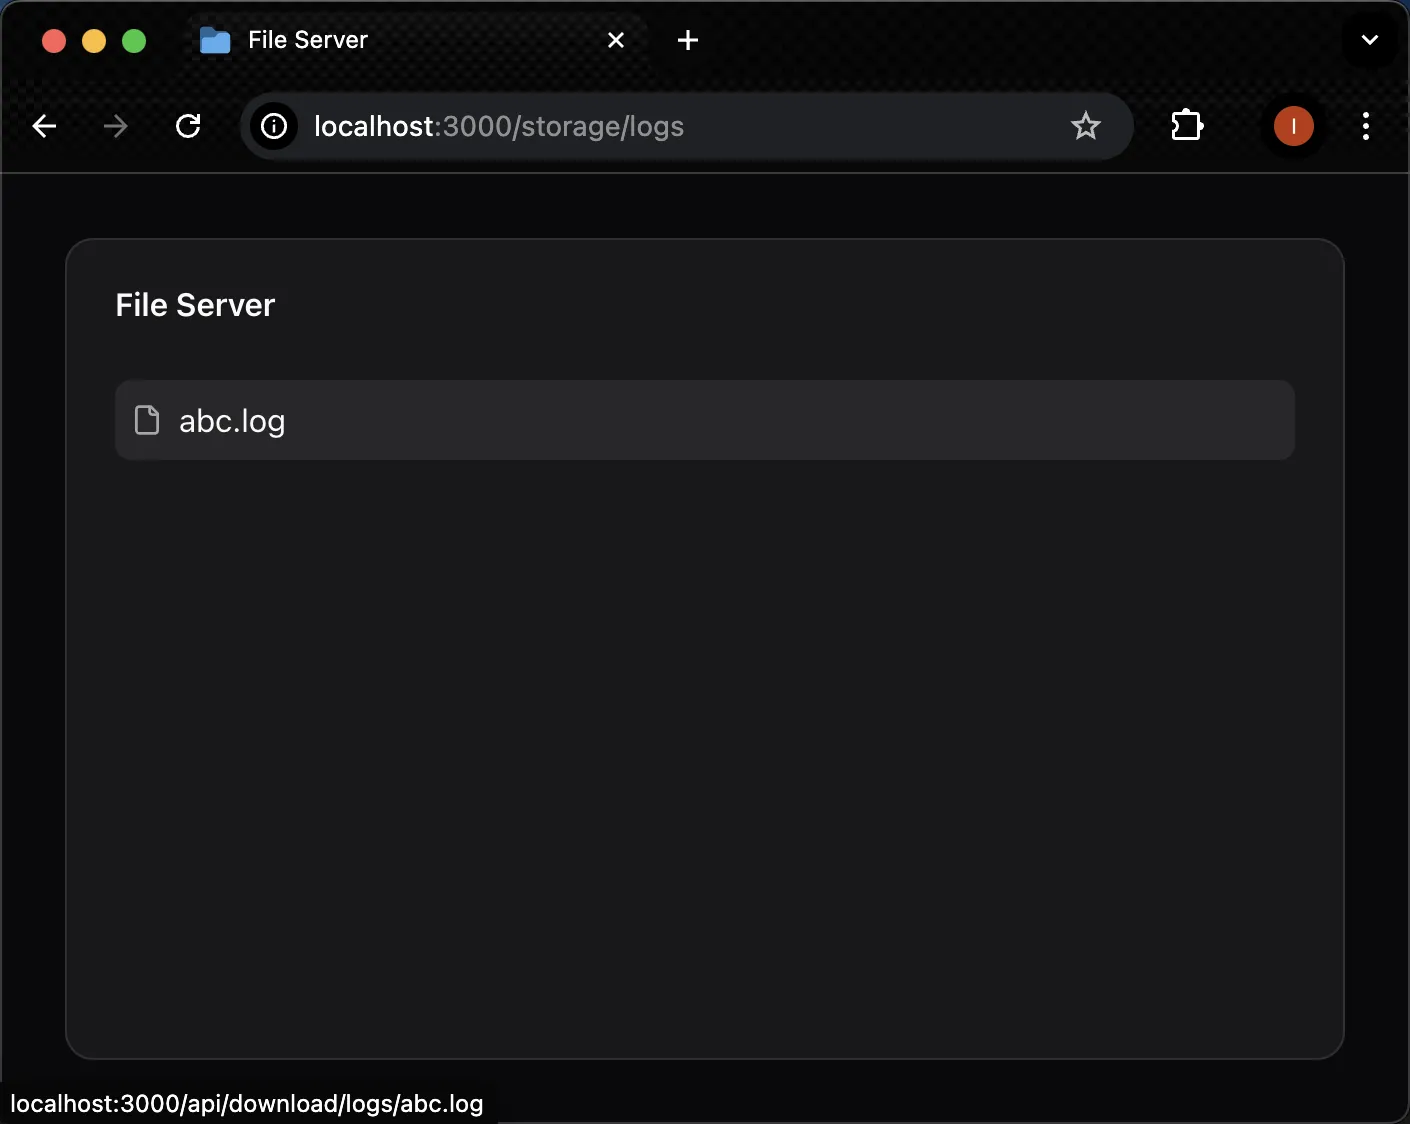
Task: Reload the File Server page
Action: [188, 126]
